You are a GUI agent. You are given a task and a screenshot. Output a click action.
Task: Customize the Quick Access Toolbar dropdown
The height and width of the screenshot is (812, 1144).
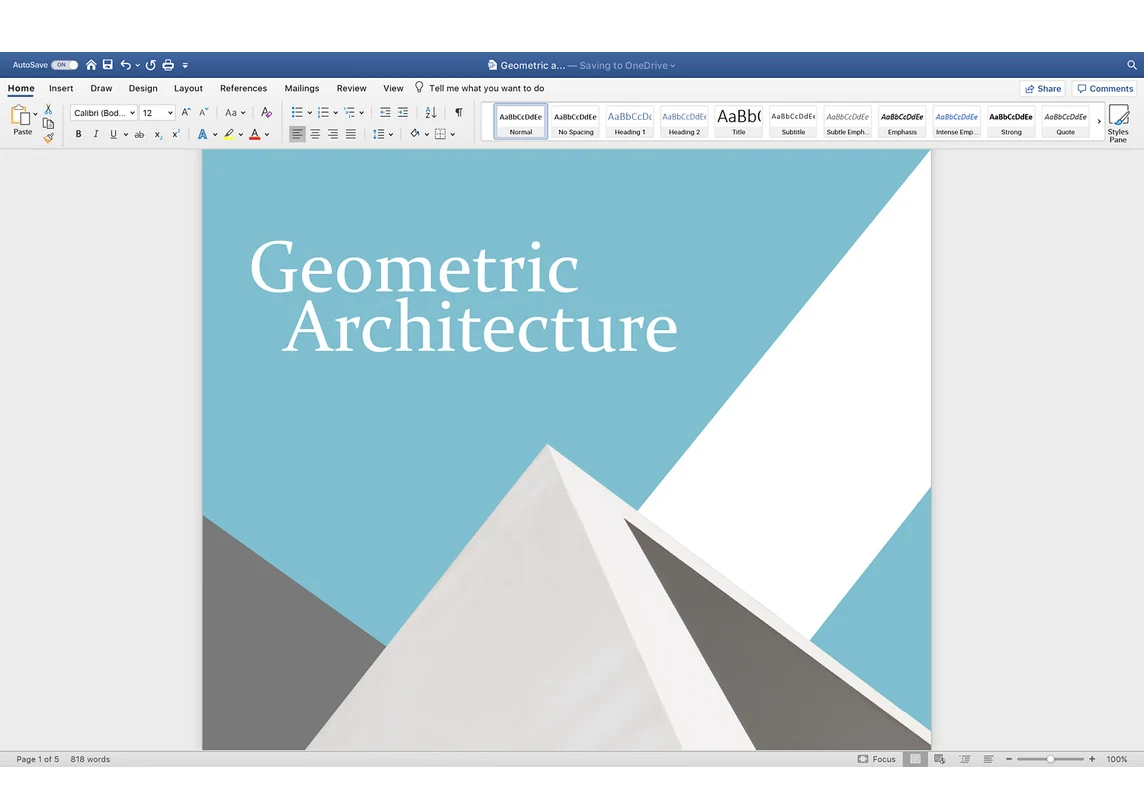[x=185, y=66]
